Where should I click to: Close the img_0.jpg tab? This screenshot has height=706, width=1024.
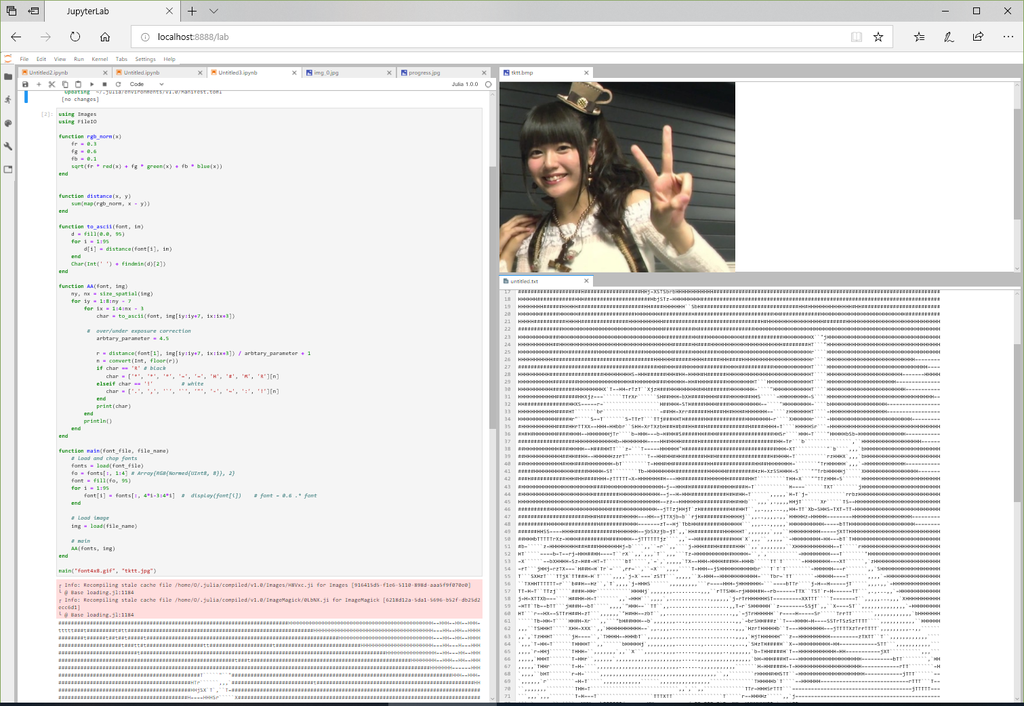[x=389, y=72]
